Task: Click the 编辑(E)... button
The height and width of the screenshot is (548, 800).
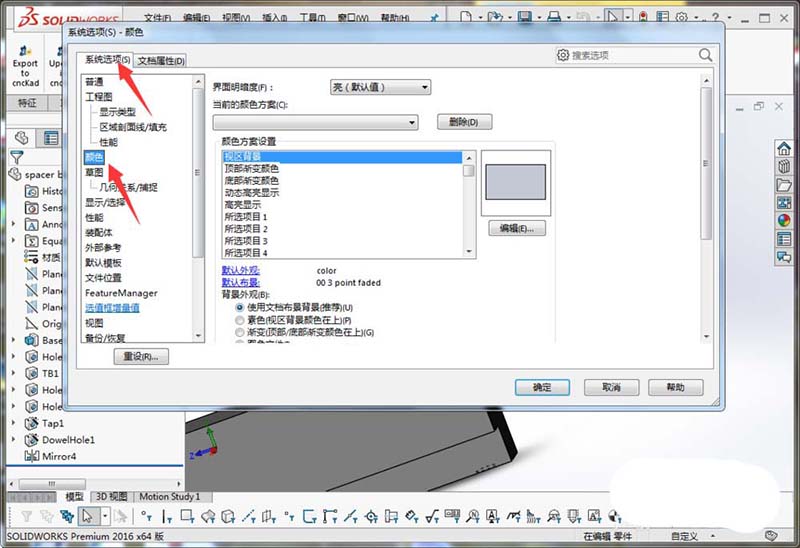Action: (516, 228)
